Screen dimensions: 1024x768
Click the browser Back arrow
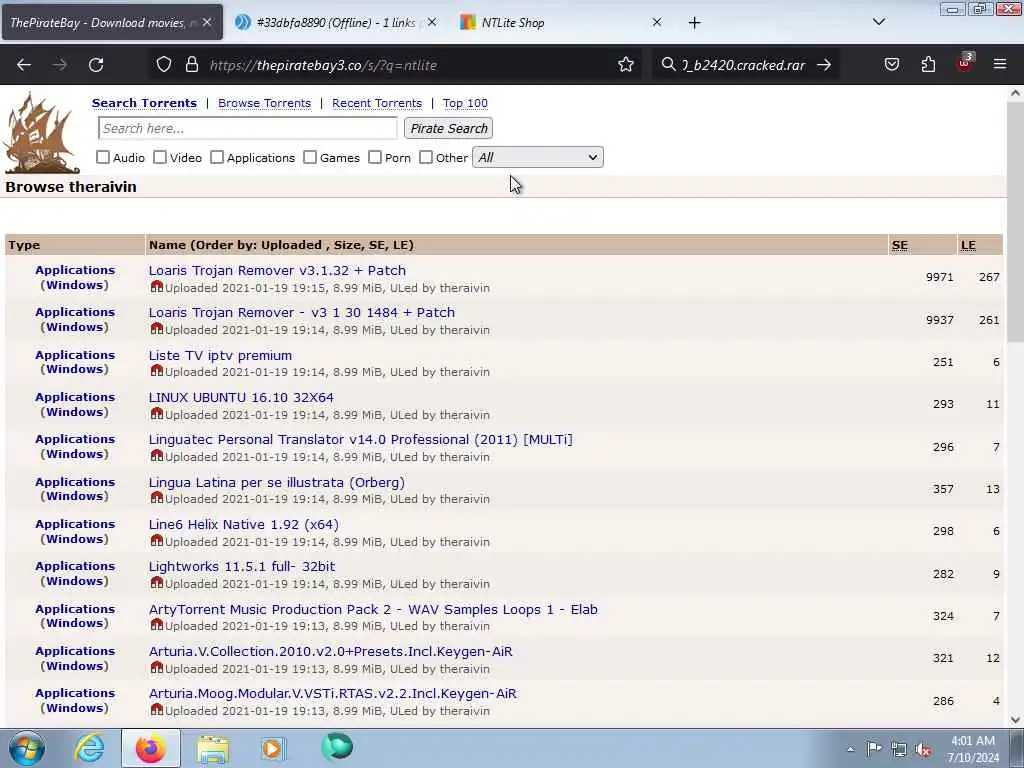[x=24, y=65]
